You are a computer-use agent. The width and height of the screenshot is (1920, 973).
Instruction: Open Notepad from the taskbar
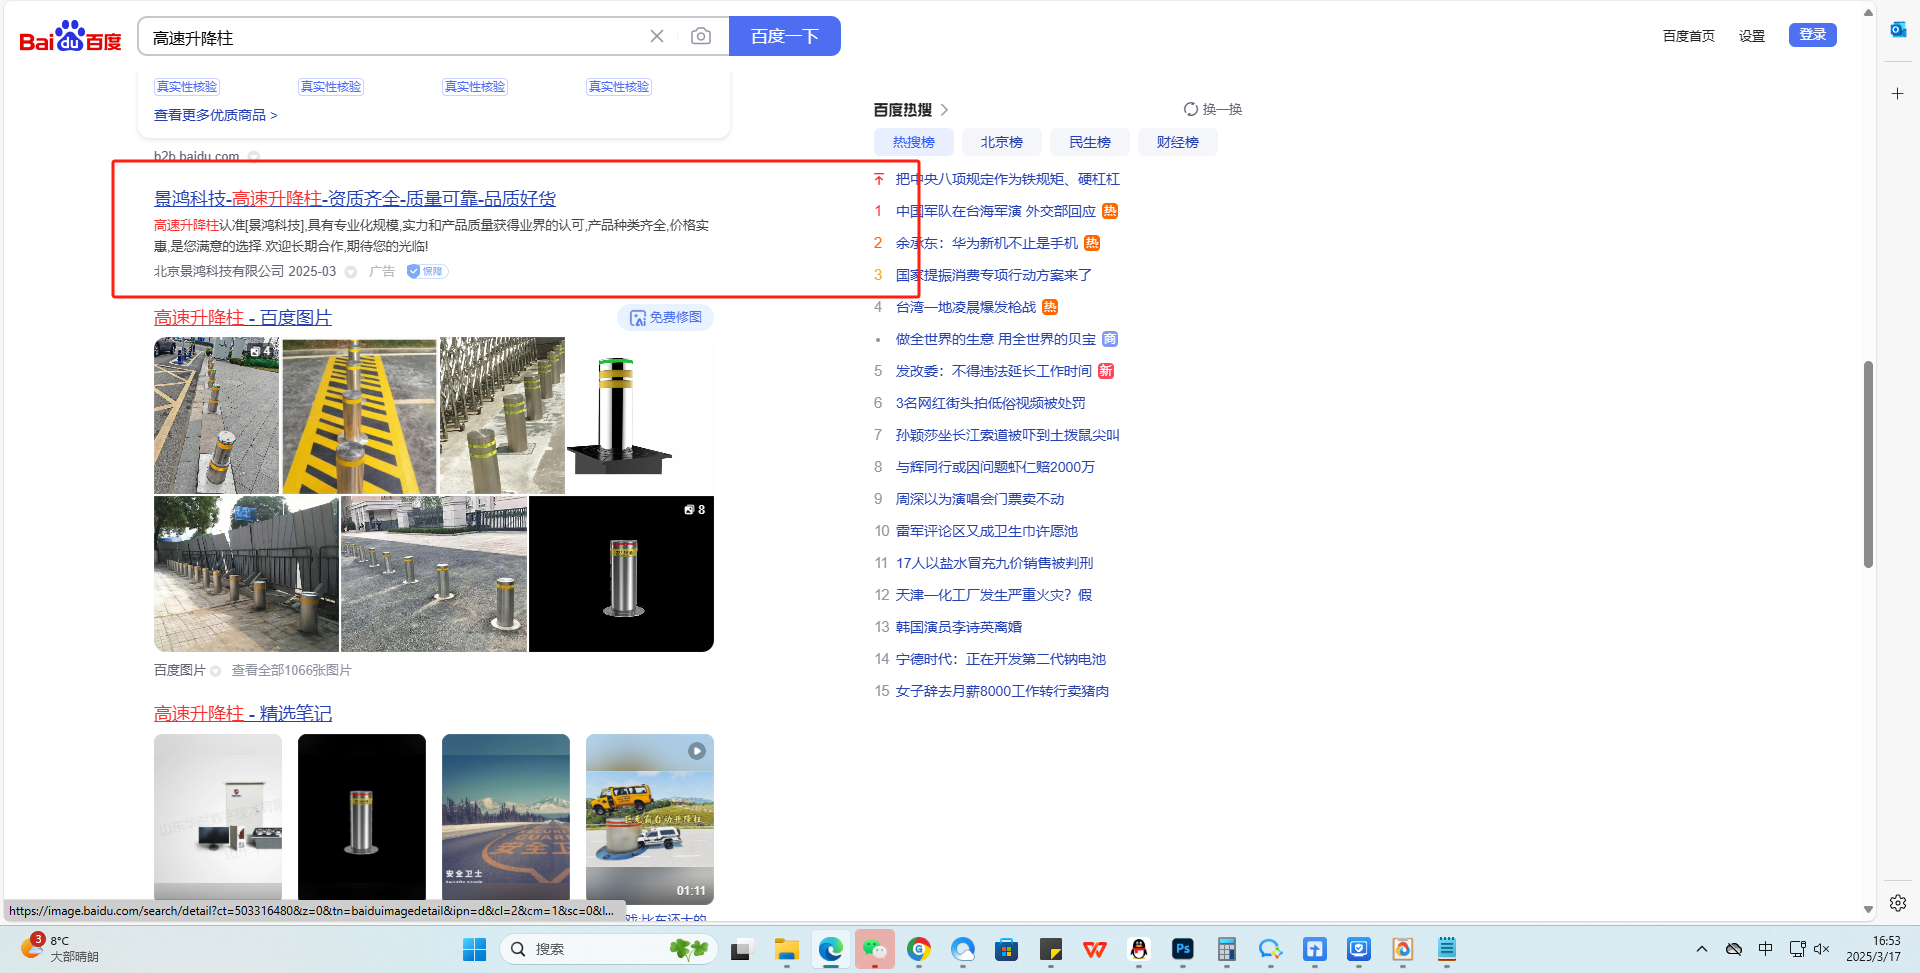coord(1447,949)
